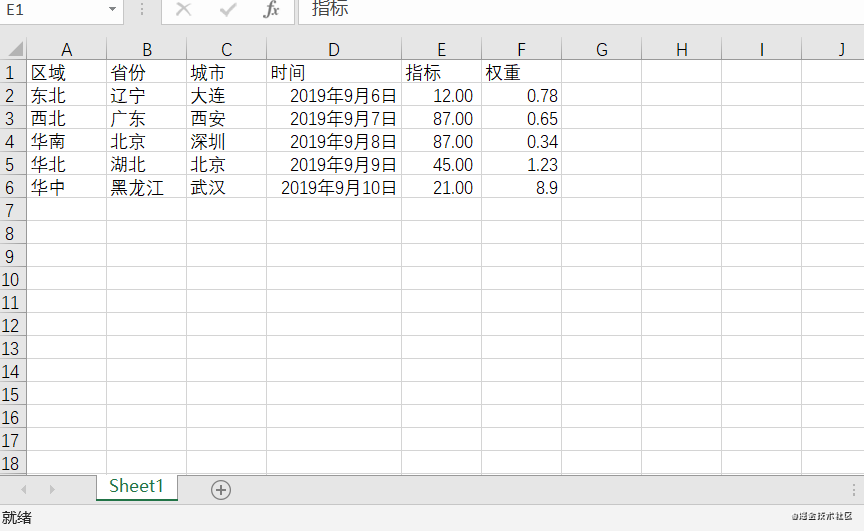Select the 城市 header cell
Viewport: 864px width, 531px height.
[226, 72]
